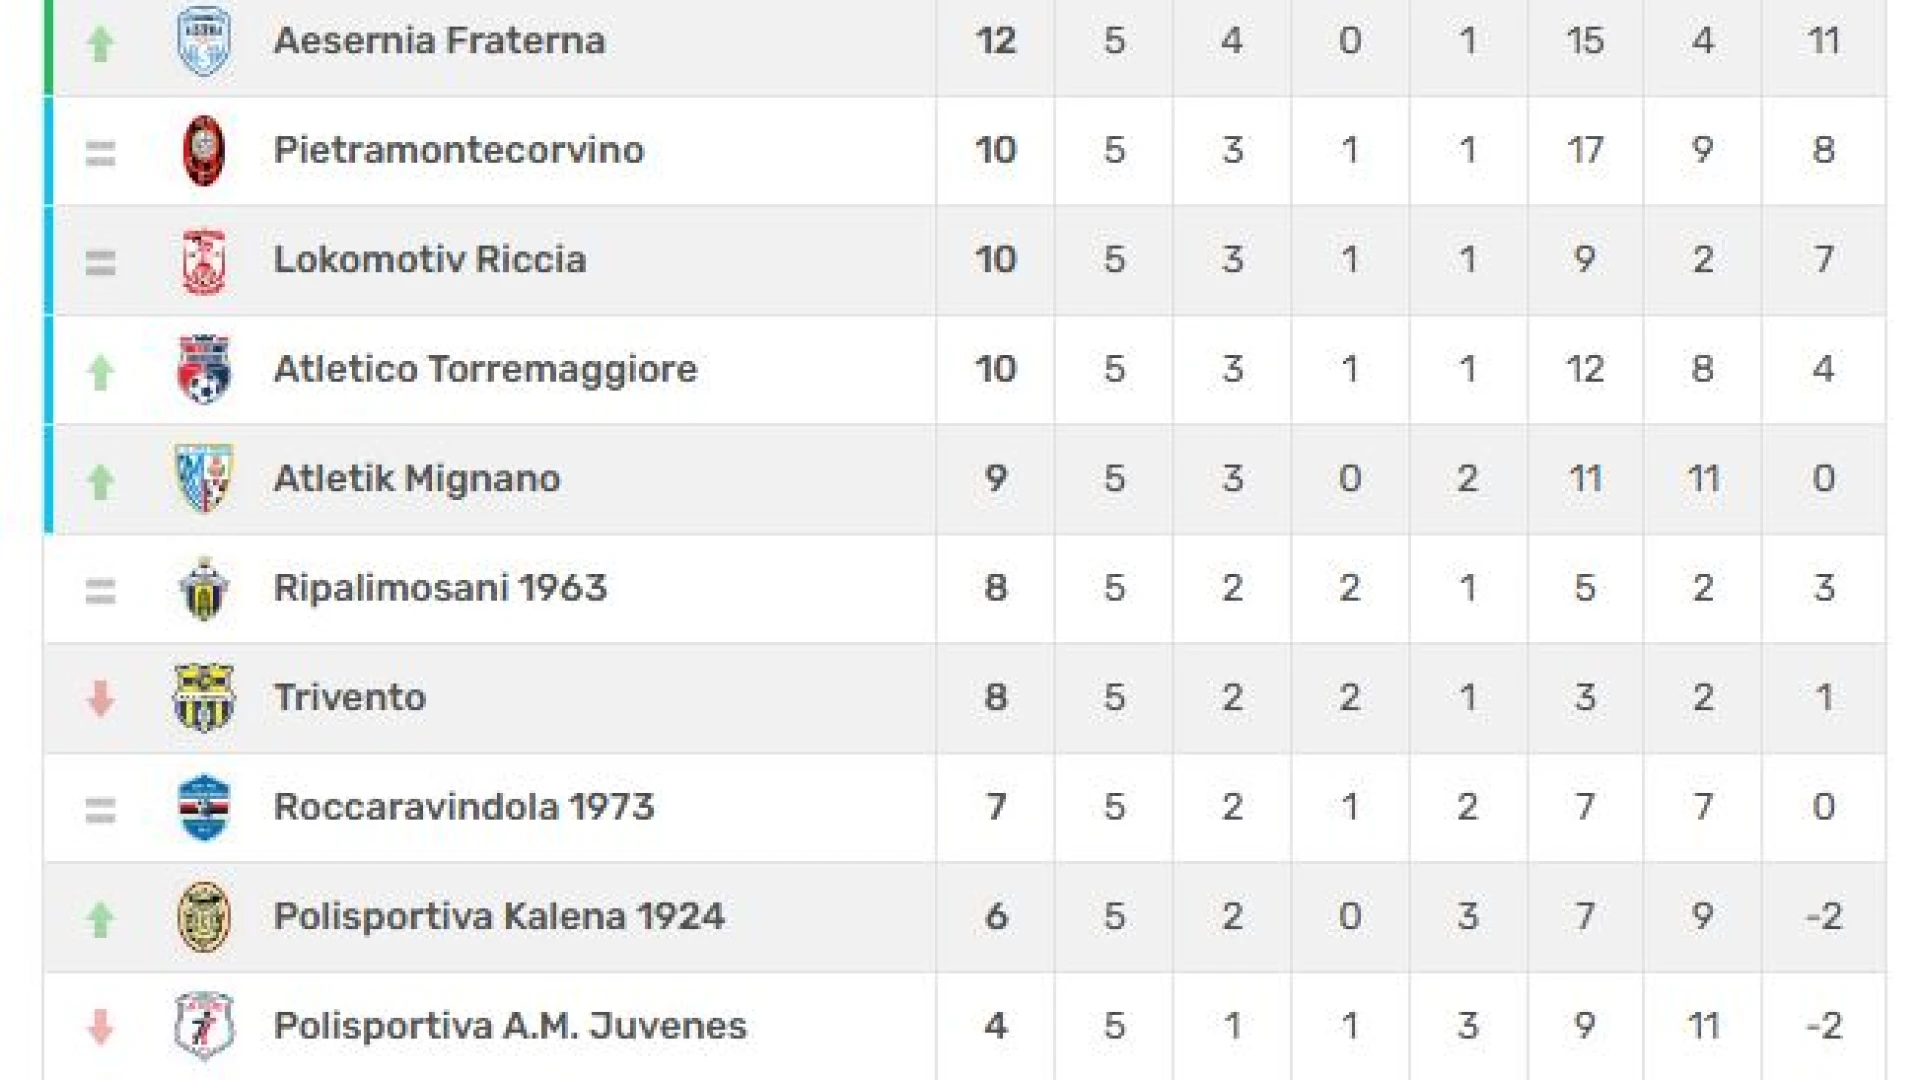Click the green up arrow beside Aesernia Fraterna
This screenshot has width=1920, height=1080.
100,43
